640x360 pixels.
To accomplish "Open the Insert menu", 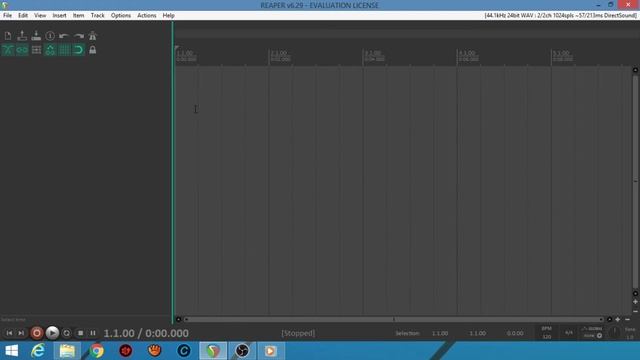I will point(59,16).
